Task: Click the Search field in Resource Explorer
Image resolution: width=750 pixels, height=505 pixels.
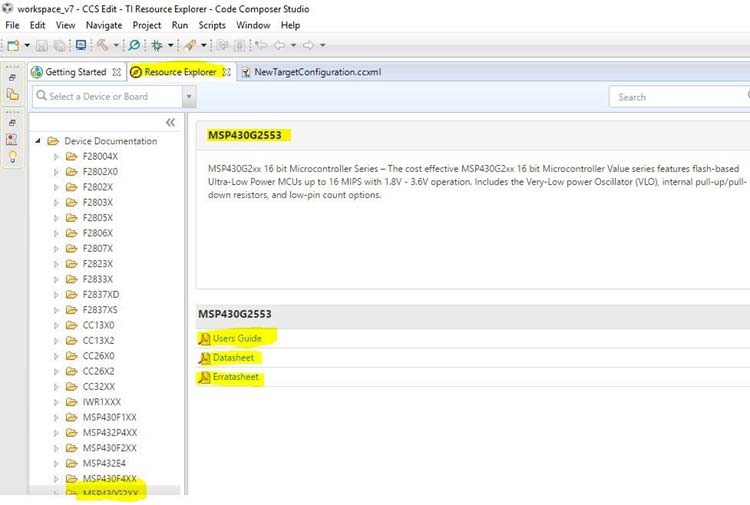Action: pos(679,97)
